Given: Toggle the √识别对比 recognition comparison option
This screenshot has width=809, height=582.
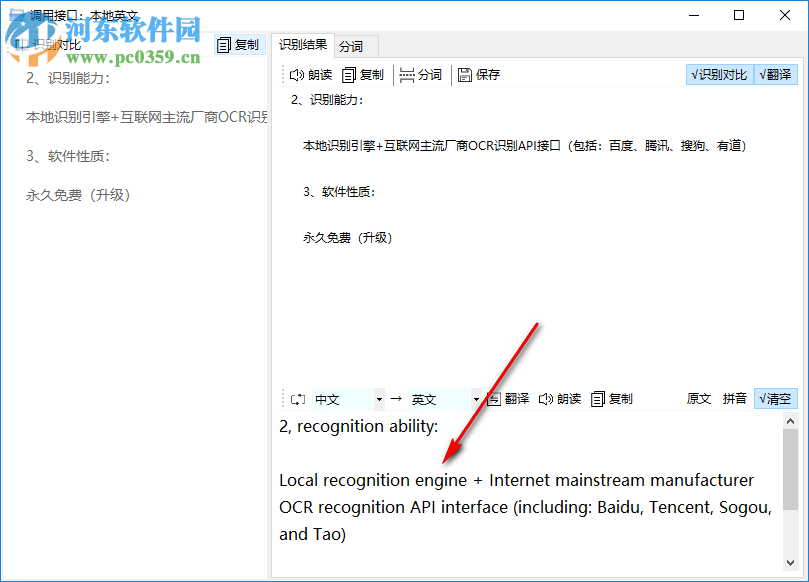Looking at the screenshot, I should (720, 74).
